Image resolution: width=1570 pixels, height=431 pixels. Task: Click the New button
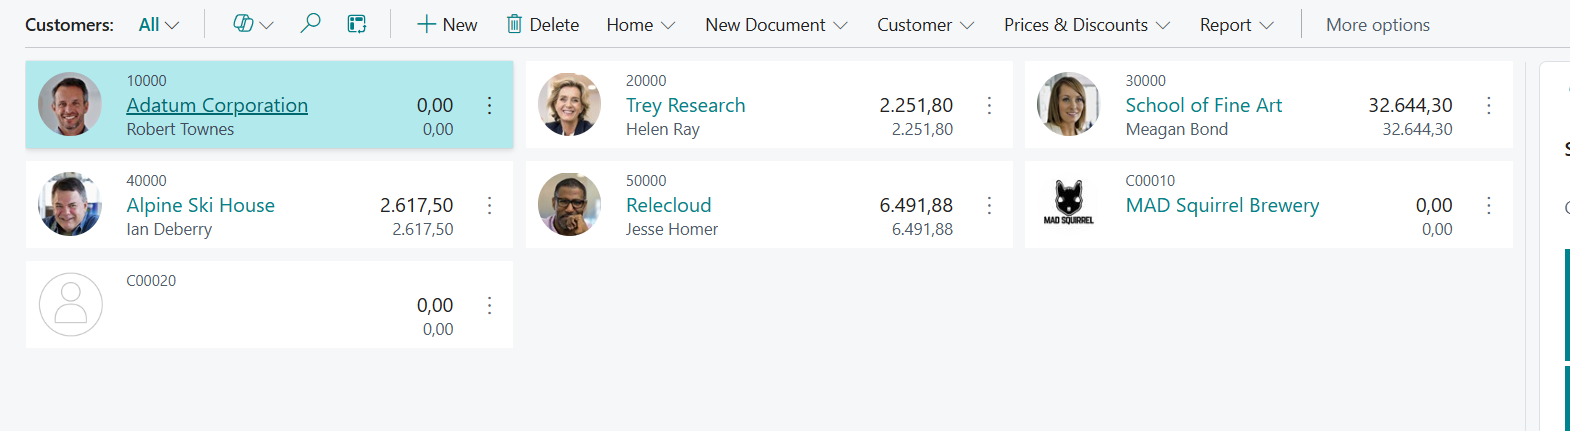click(x=447, y=24)
